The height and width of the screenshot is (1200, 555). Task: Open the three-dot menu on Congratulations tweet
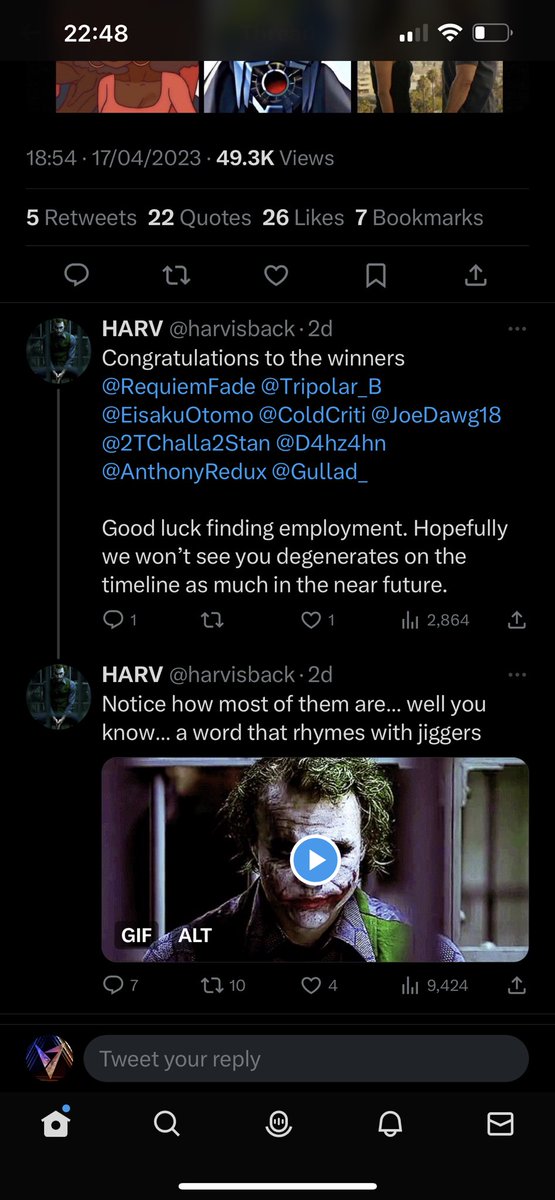[517, 329]
